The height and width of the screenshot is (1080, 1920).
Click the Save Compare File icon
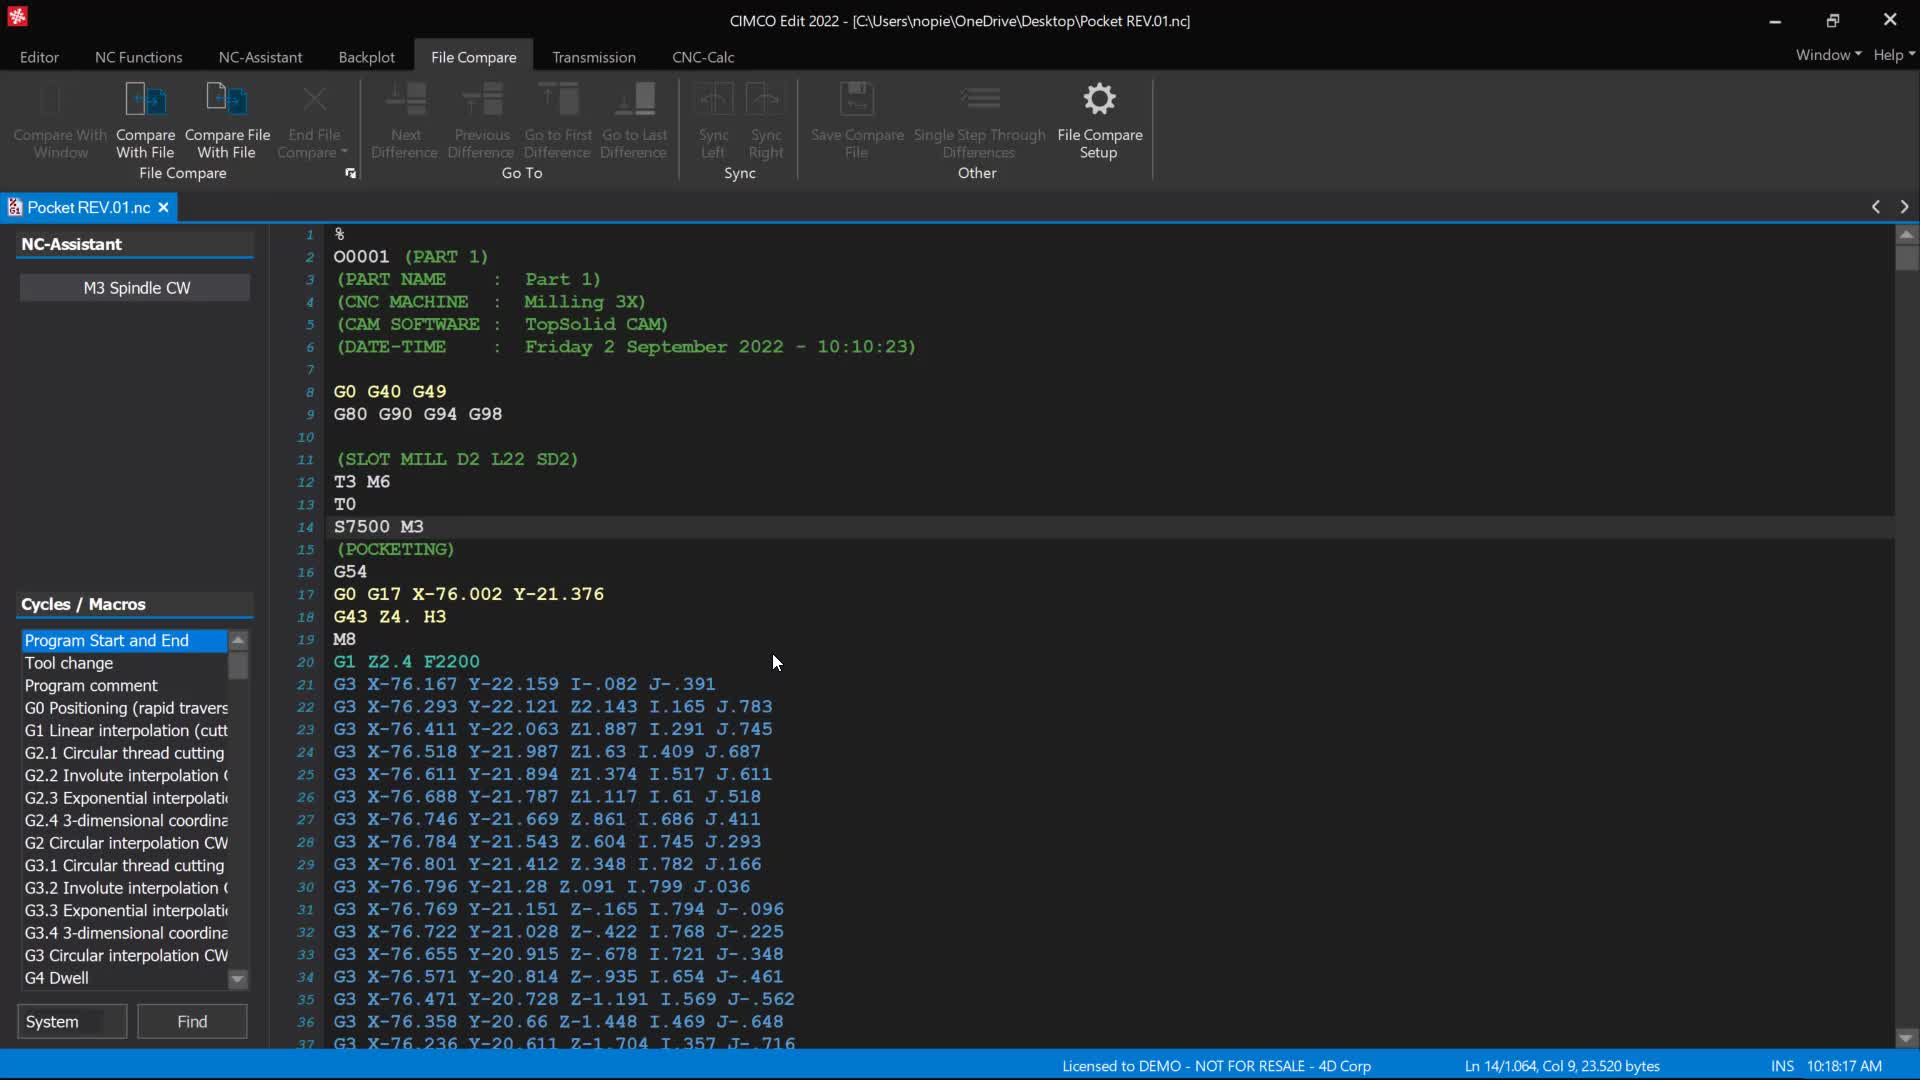pos(857,100)
